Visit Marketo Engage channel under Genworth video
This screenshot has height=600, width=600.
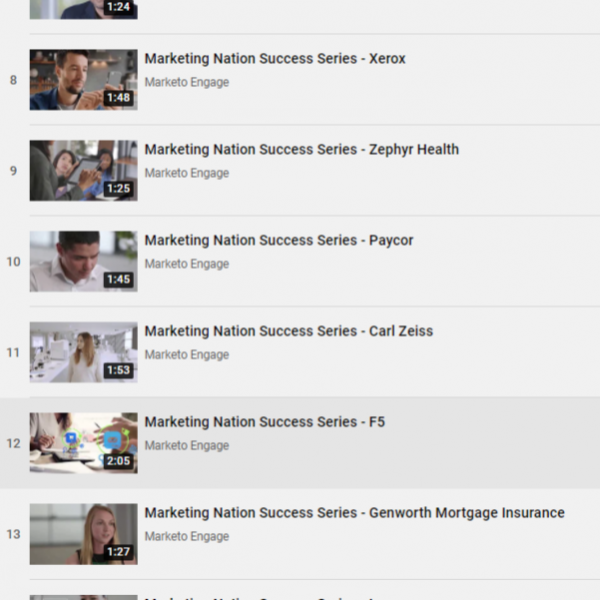(x=187, y=536)
